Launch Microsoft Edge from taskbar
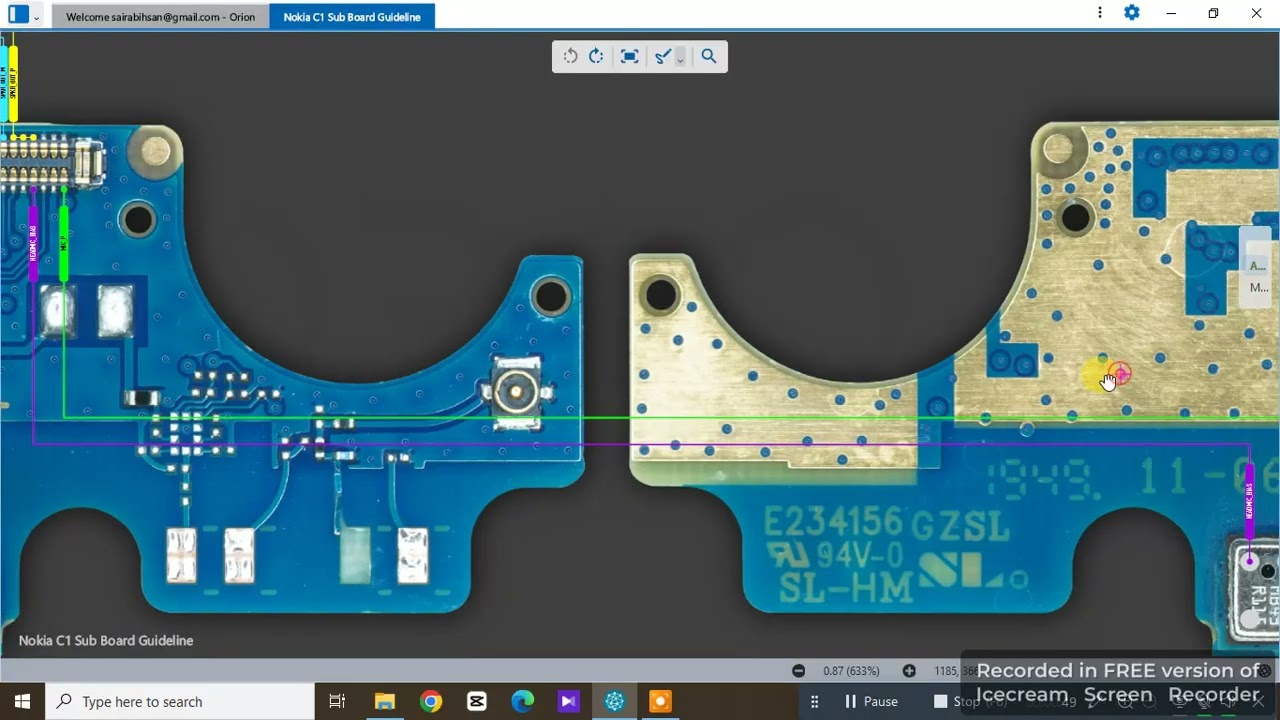The width and height of the screenshot is (1280, 720). click(523, 701)
